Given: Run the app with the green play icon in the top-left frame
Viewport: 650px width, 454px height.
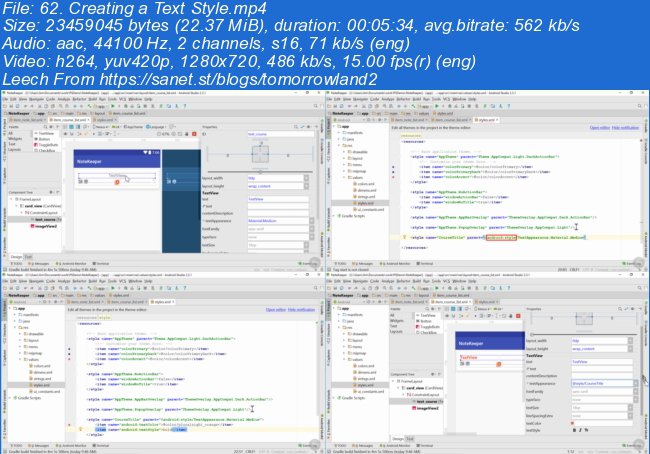Looking at the screenshot, I should click(x=113, y=106).
